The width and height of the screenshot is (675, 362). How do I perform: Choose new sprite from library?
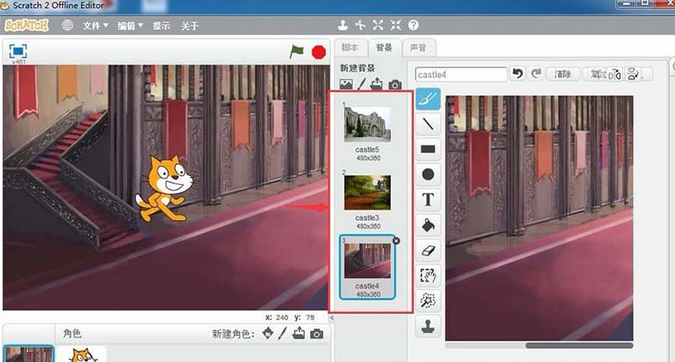(x=268, y=333)
